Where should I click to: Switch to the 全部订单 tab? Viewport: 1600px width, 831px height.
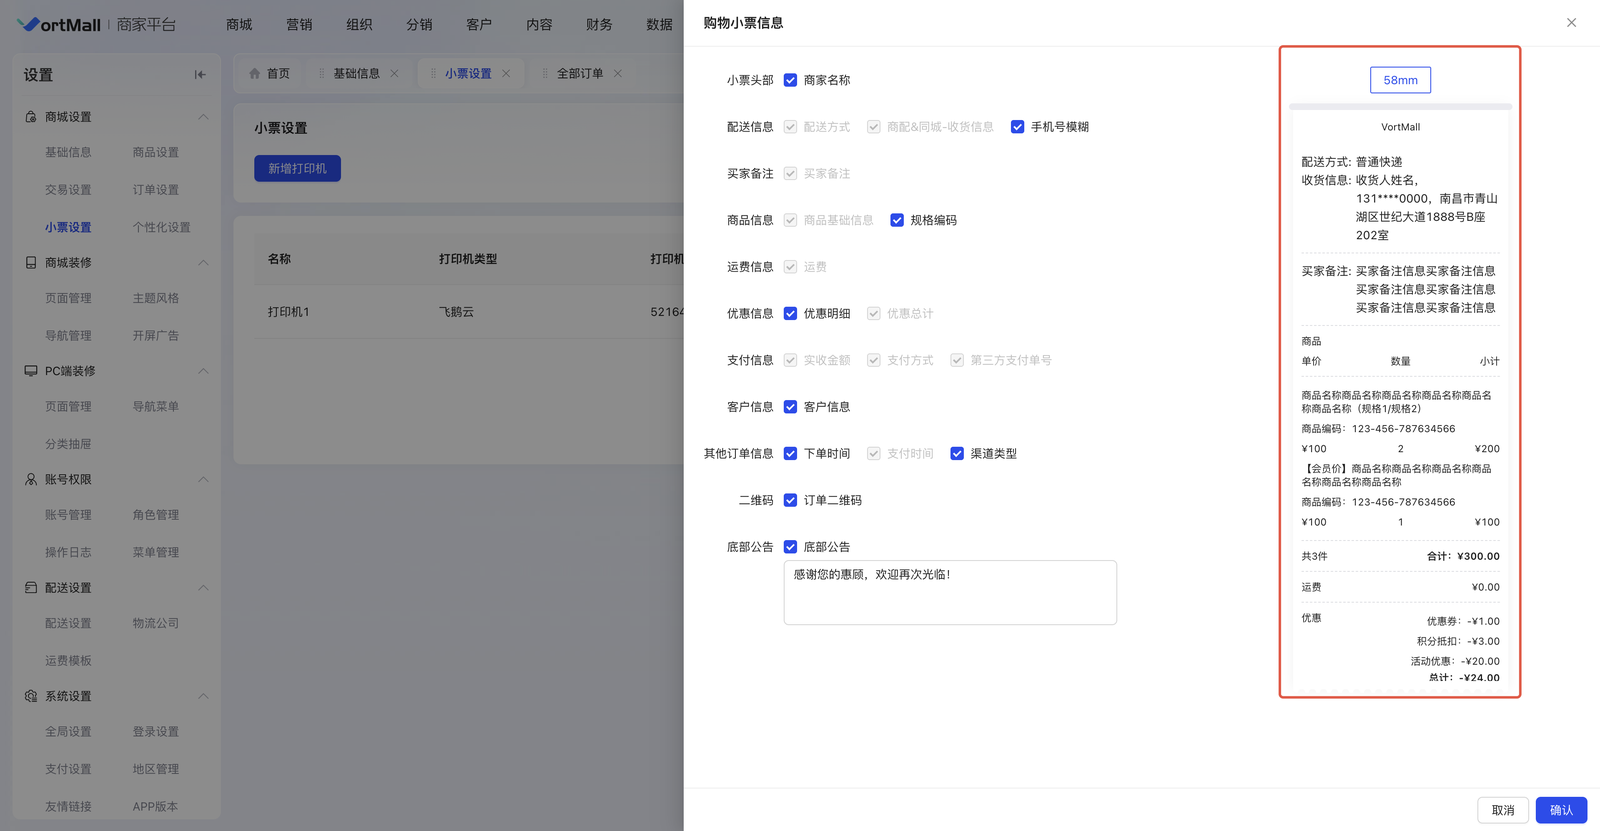pyautogui.click(x=580, y=74)
